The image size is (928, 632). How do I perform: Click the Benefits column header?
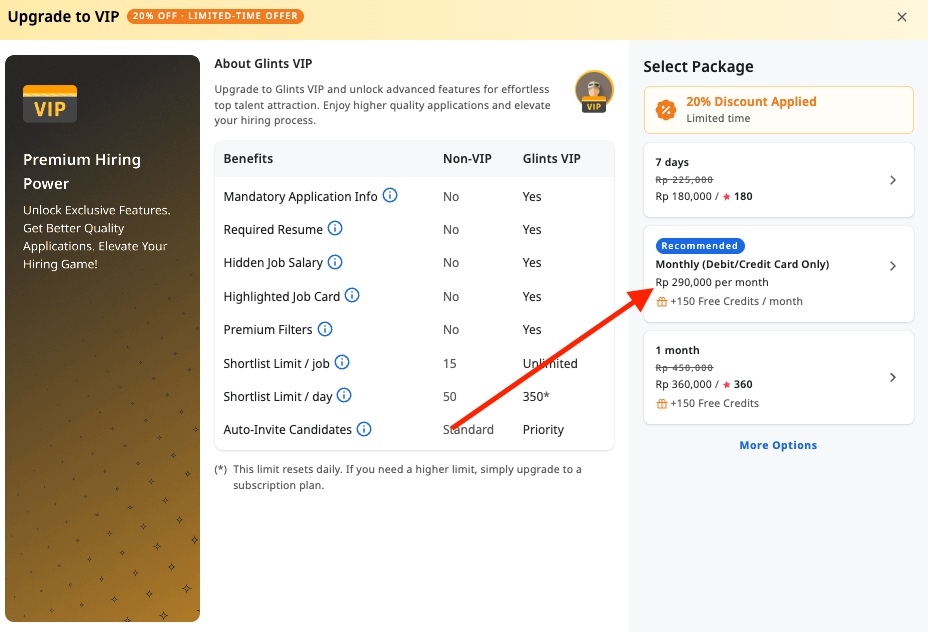[x=248, y=159]
